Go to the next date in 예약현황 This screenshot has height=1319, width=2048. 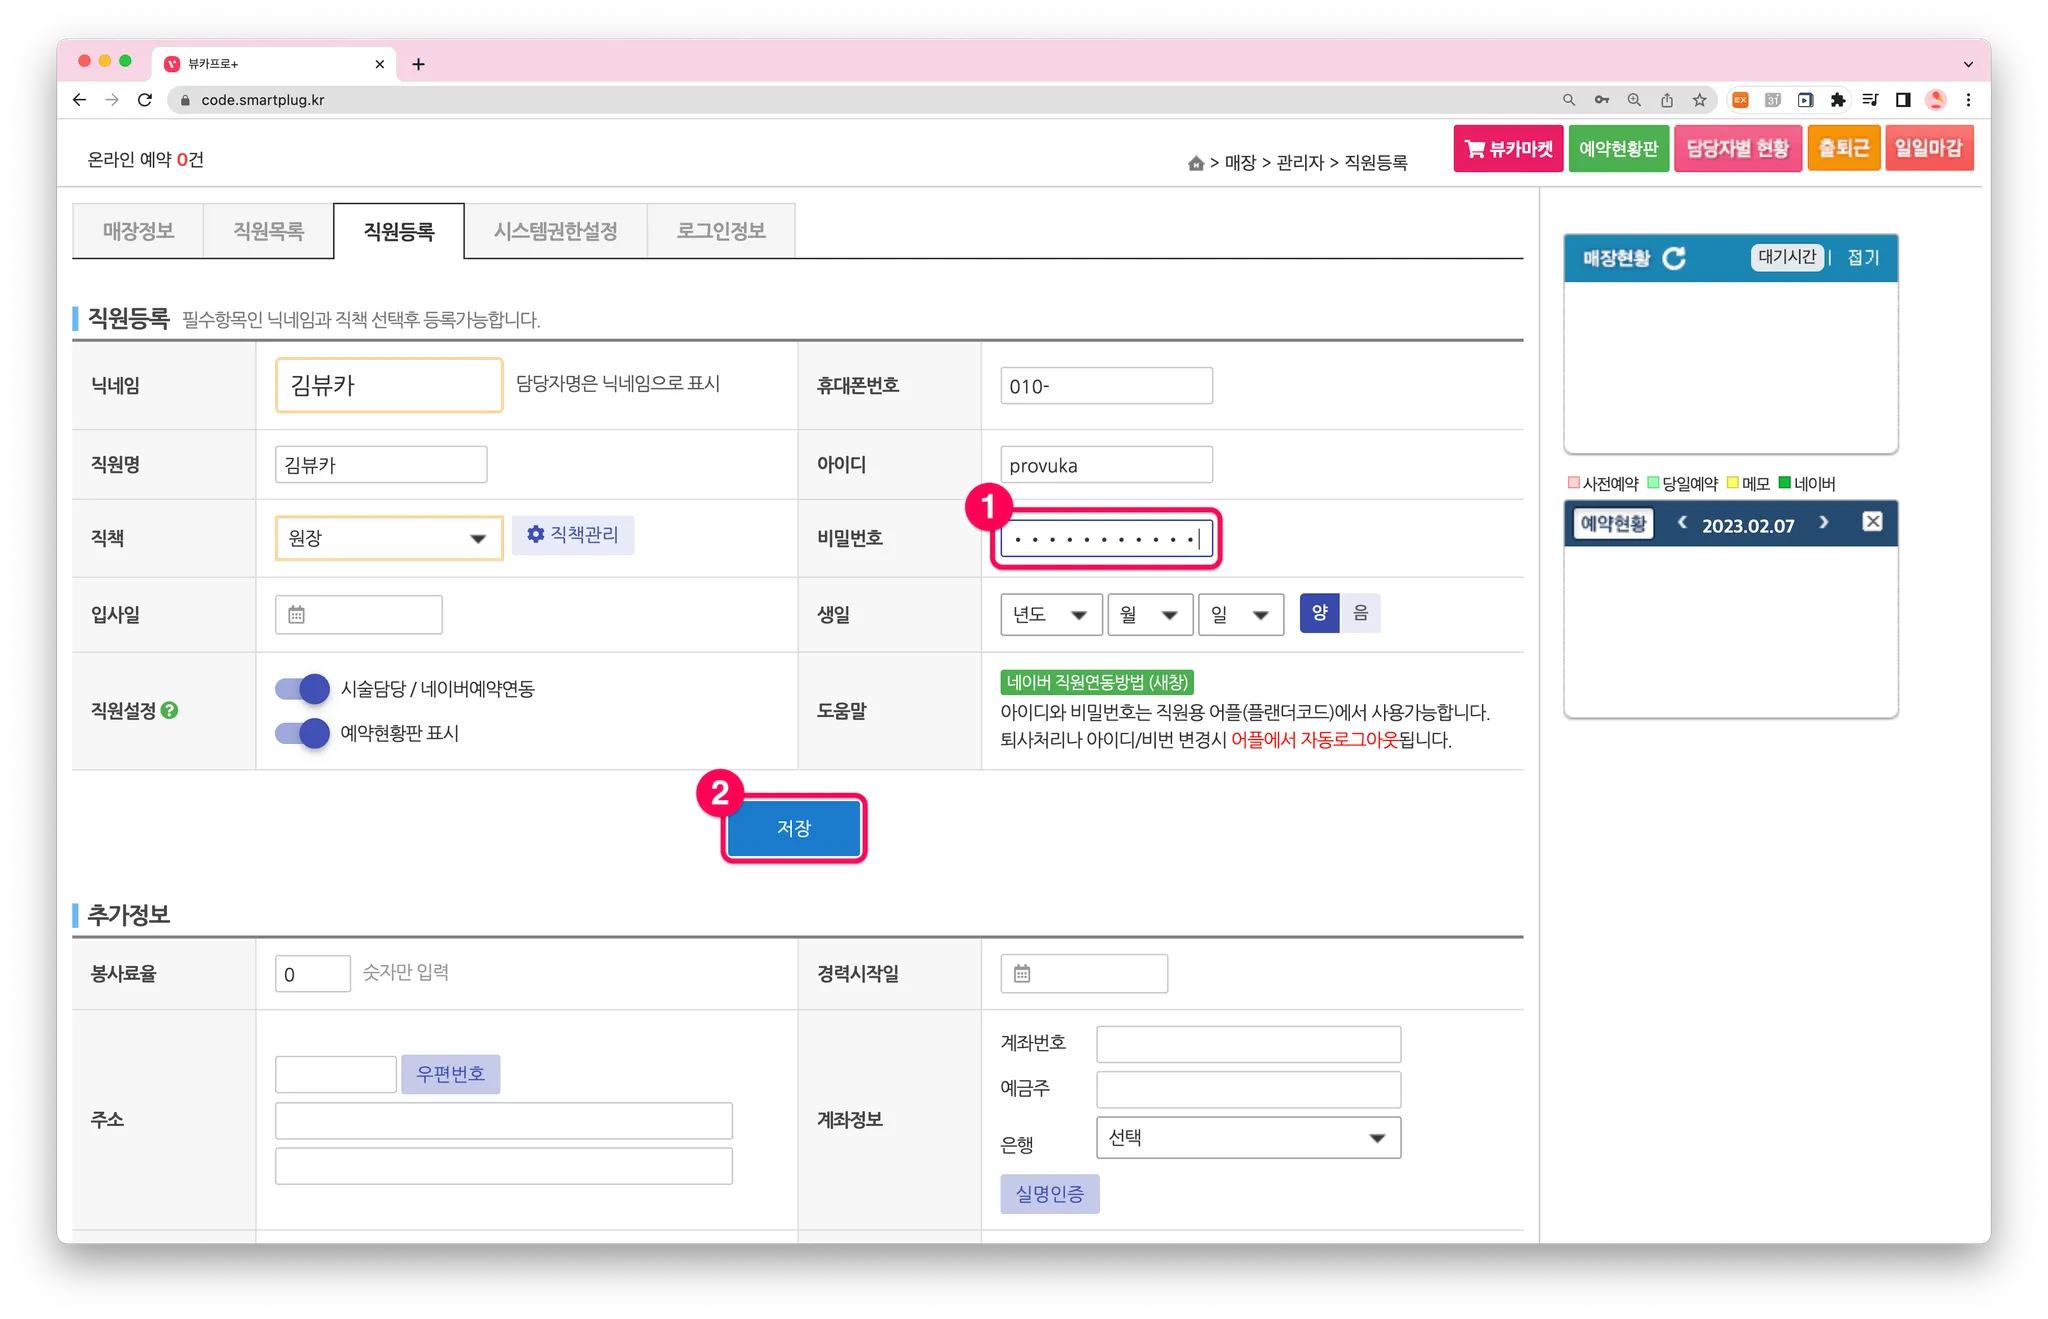tap(1824, 522)
